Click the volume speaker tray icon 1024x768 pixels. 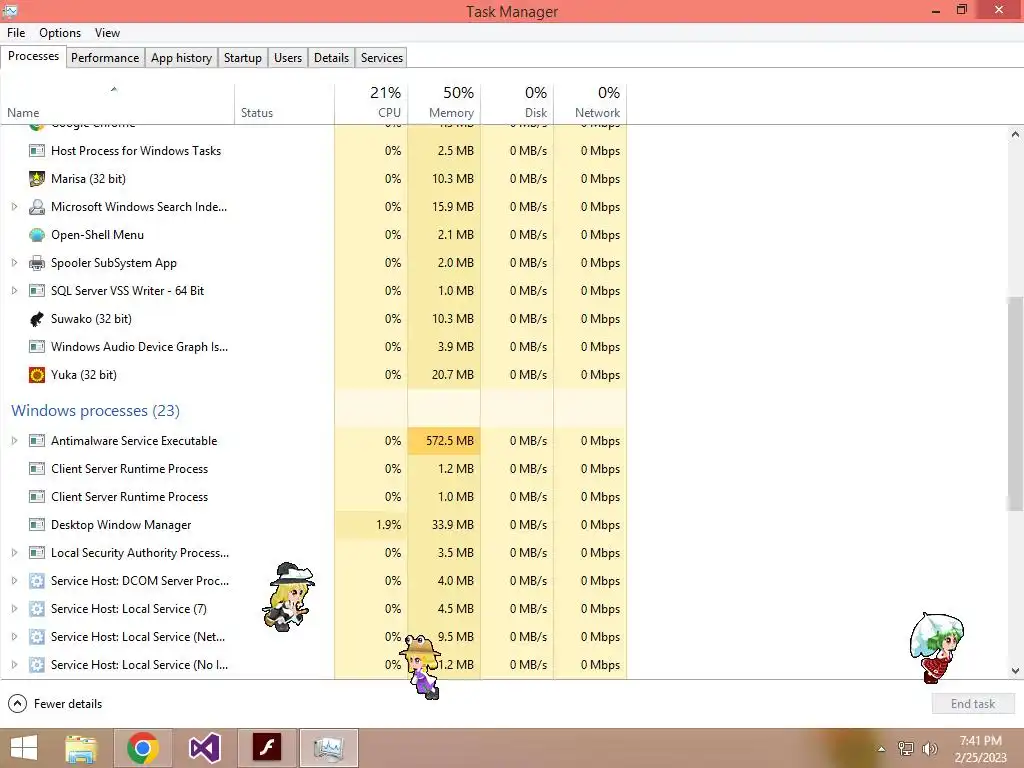pyautogui.click(x=929, y=749)
